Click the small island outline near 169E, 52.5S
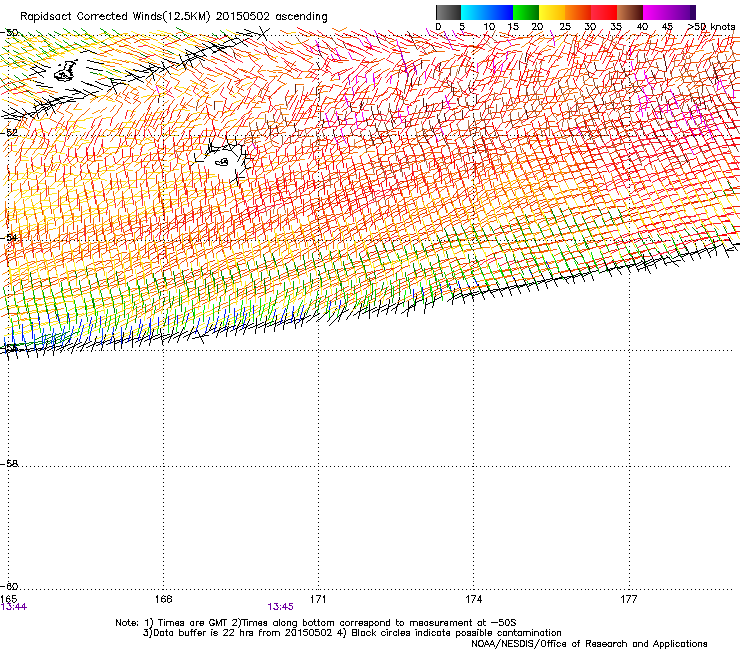 pyautogui.click(x=222, y=162)
